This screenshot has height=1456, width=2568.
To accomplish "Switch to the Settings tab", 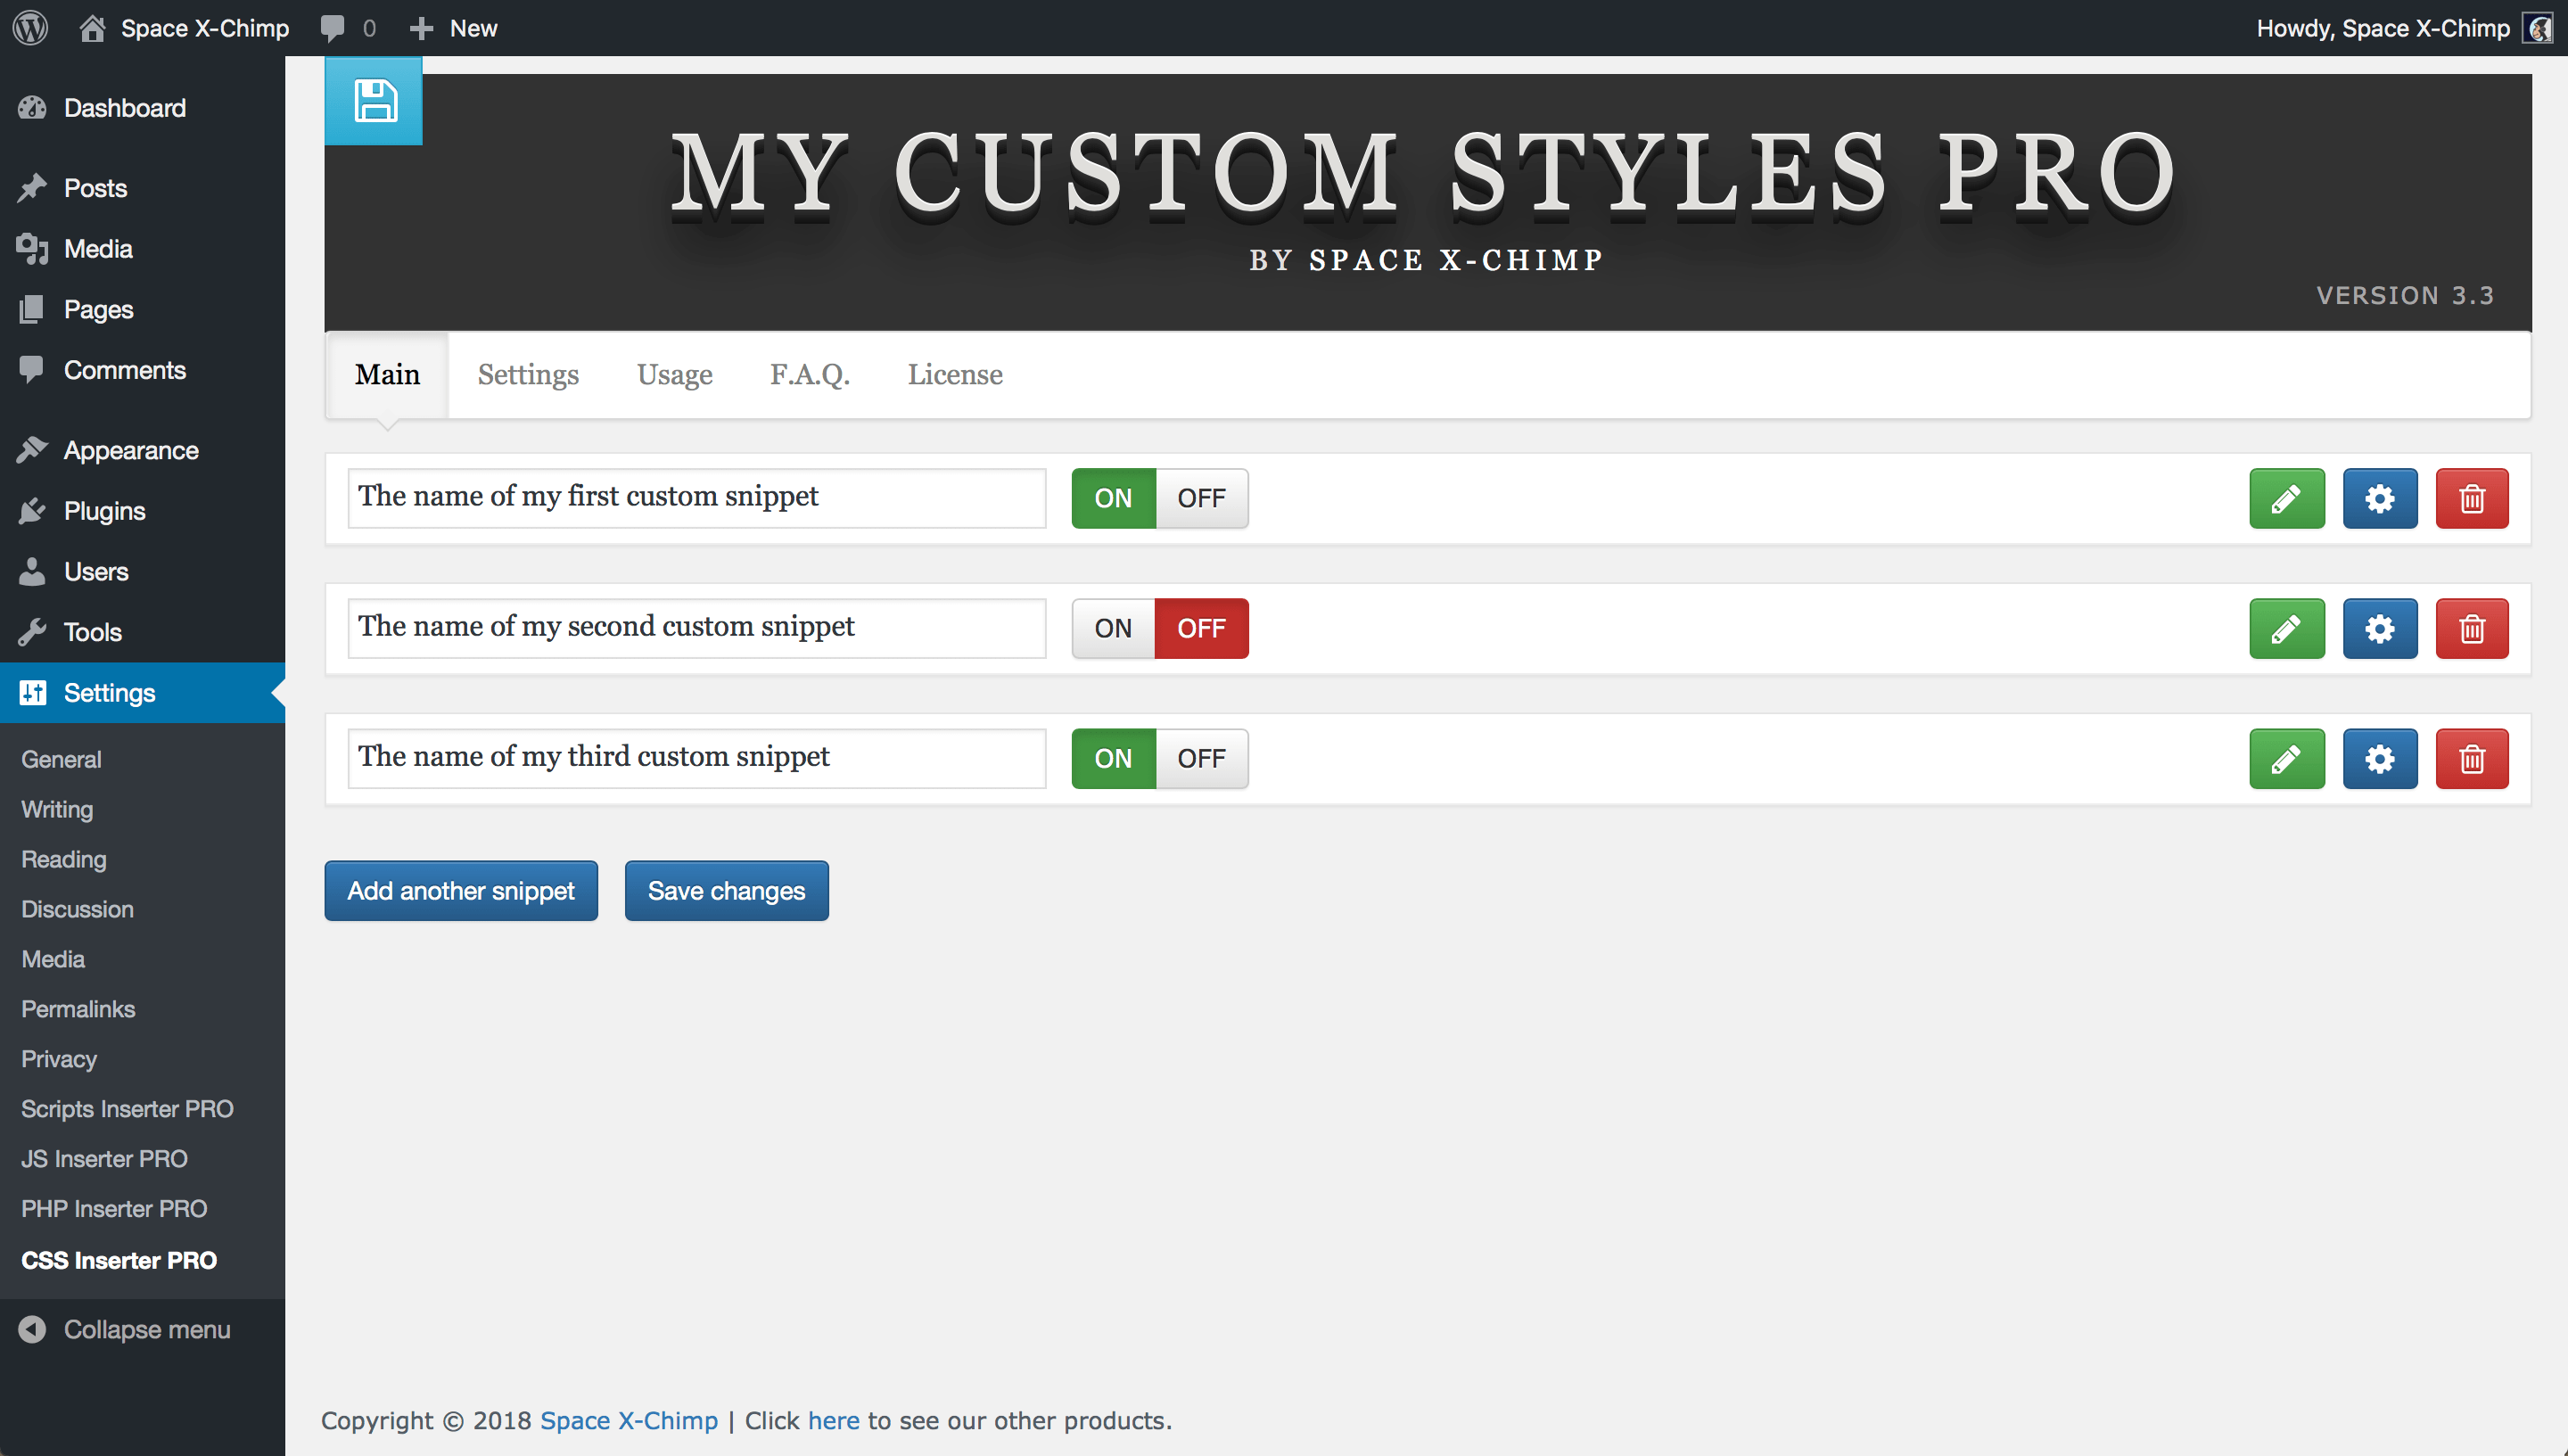I will (x=527, y=374).
